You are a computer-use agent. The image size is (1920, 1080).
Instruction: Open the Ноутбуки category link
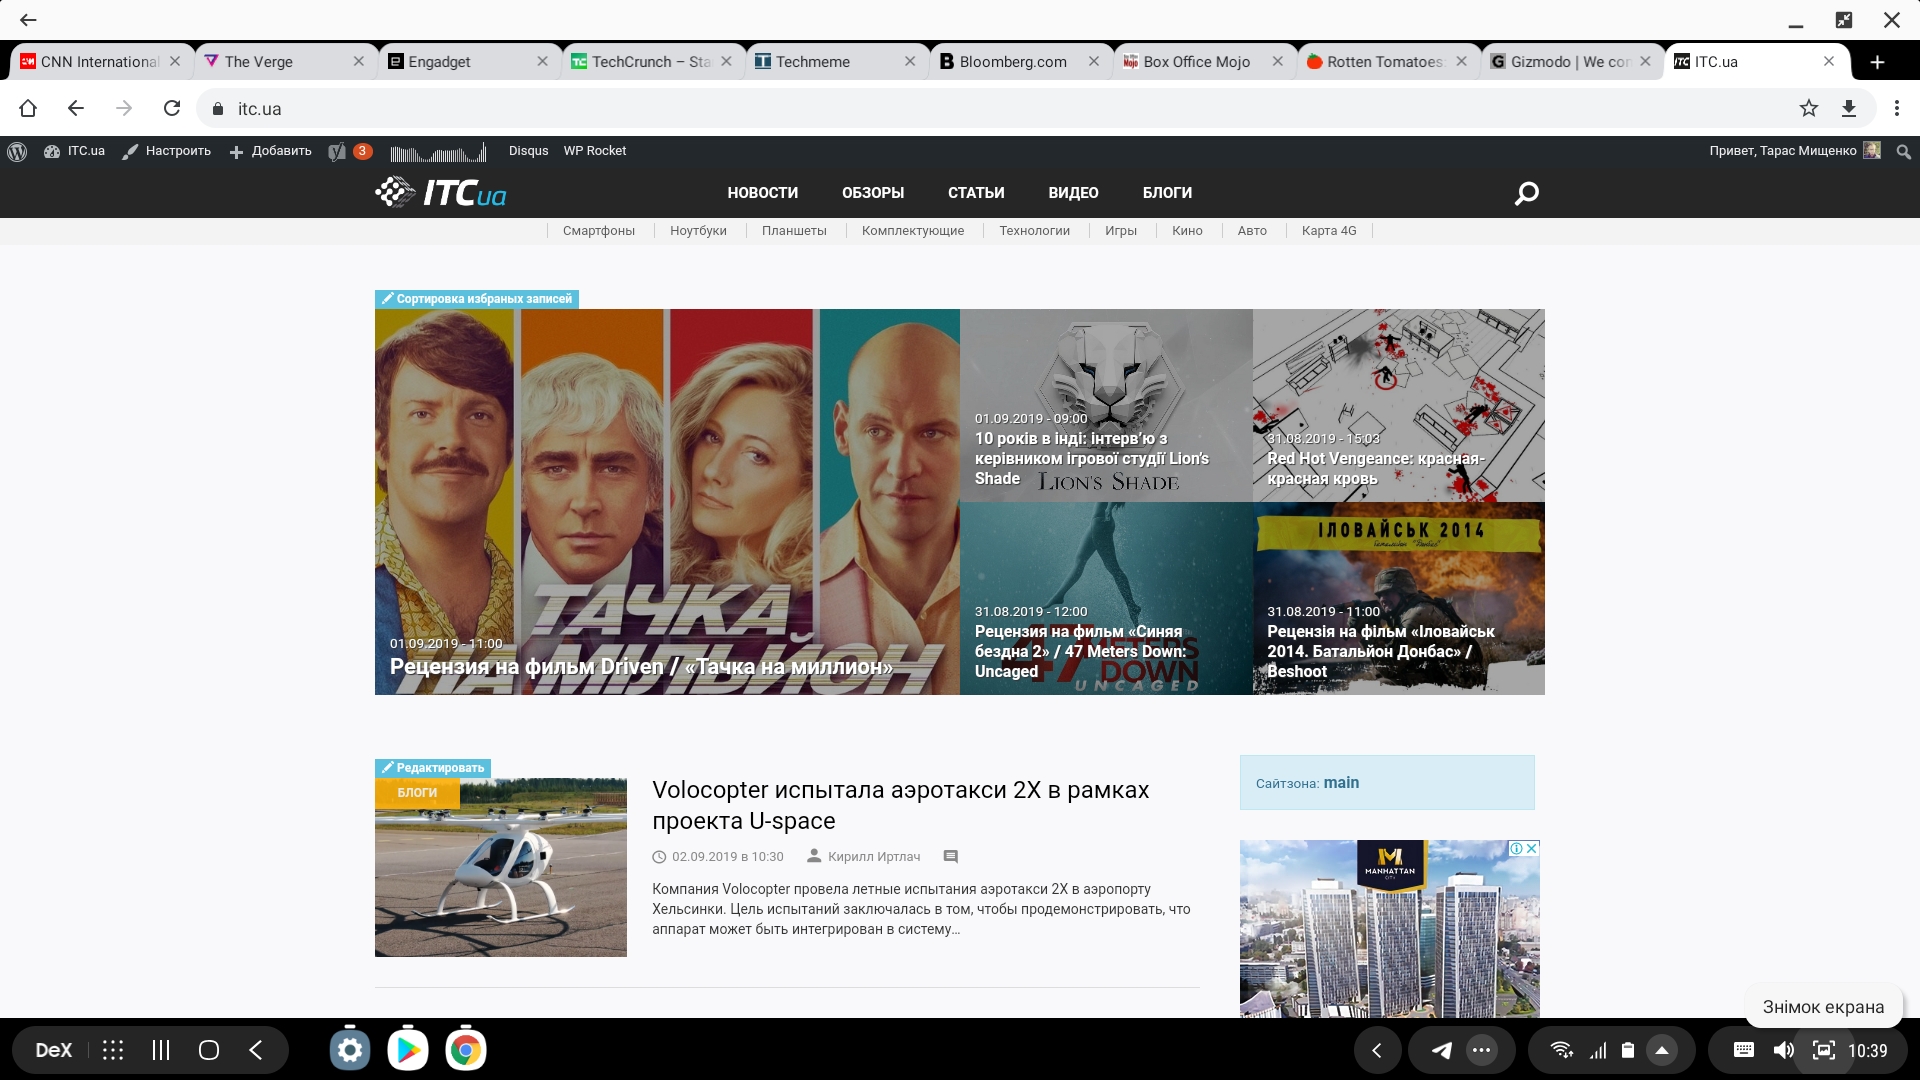pos(698,231)
